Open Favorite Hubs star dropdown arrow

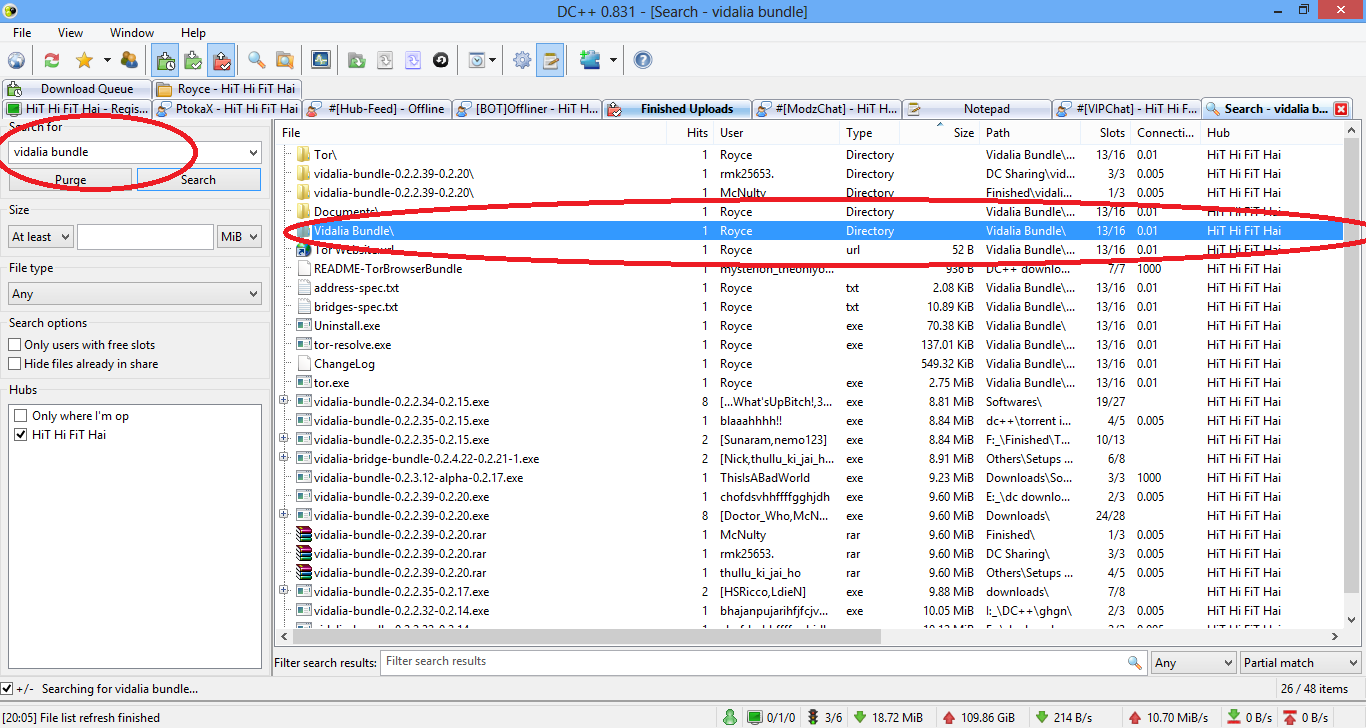click(107, 60)
